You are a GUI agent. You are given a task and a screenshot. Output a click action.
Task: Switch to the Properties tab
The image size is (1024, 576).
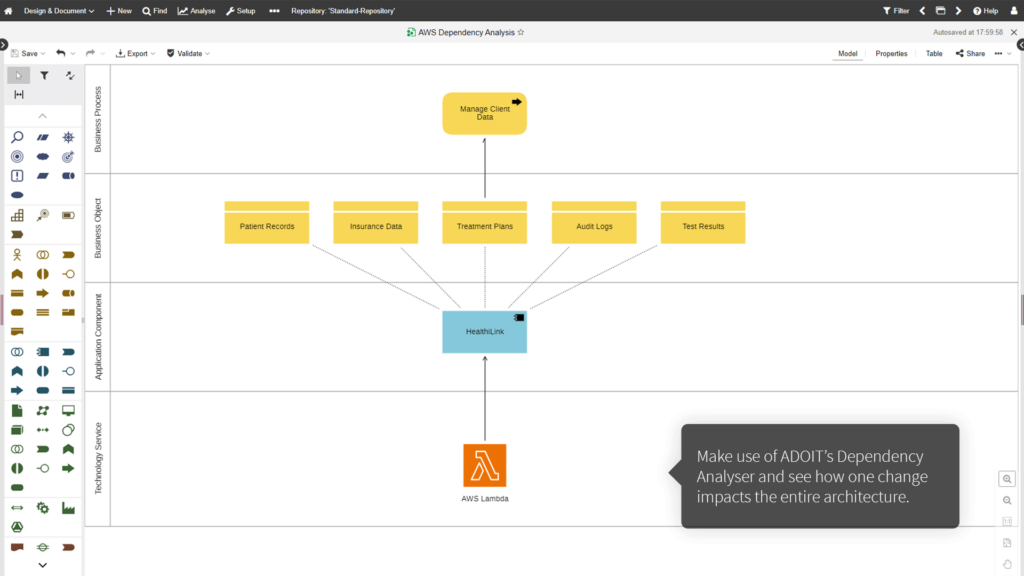pyautogui.click(x=891, y=53)
